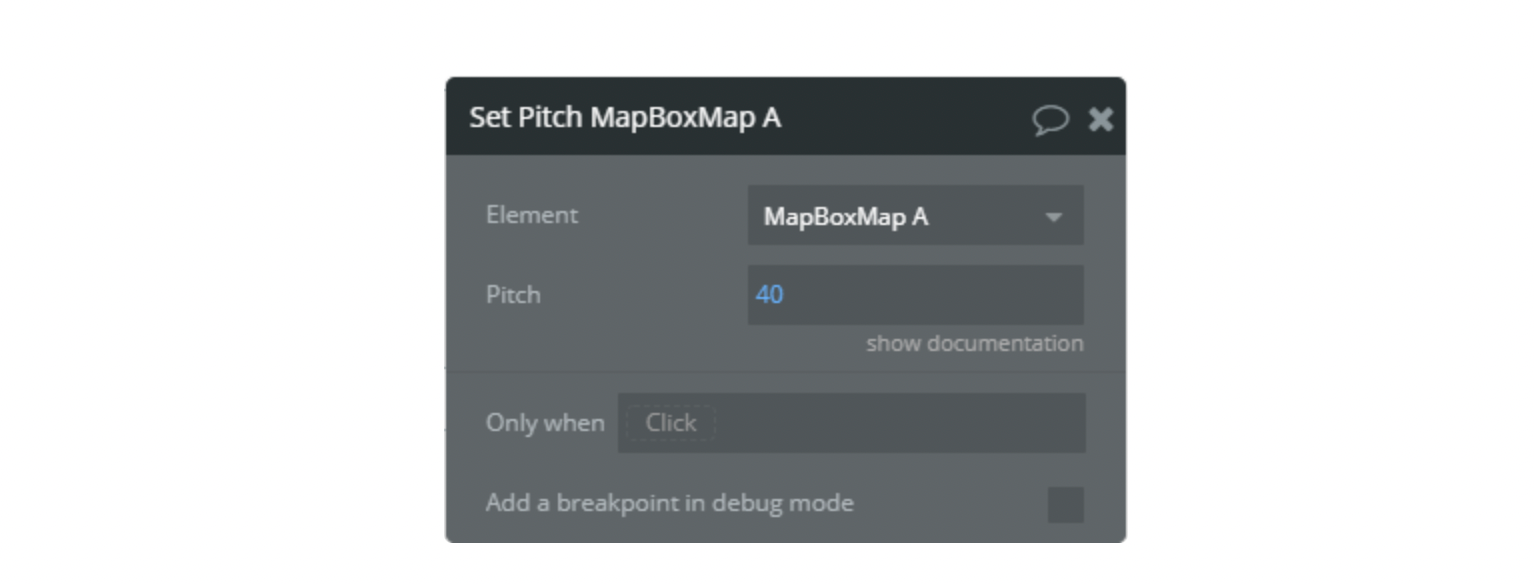Click the Only when label

pos(546,422)
